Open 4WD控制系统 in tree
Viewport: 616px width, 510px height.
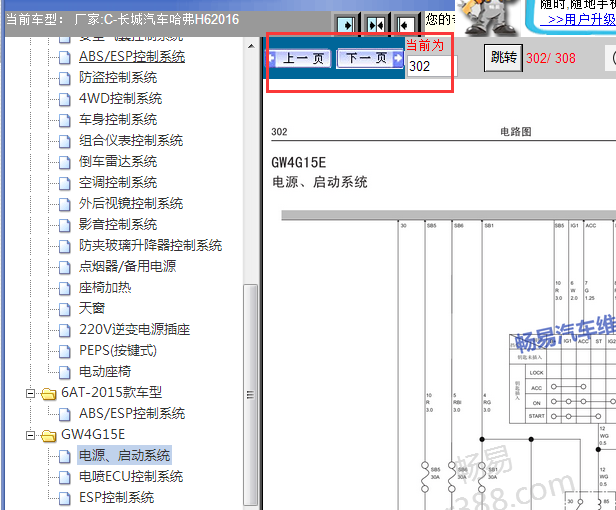121,98
